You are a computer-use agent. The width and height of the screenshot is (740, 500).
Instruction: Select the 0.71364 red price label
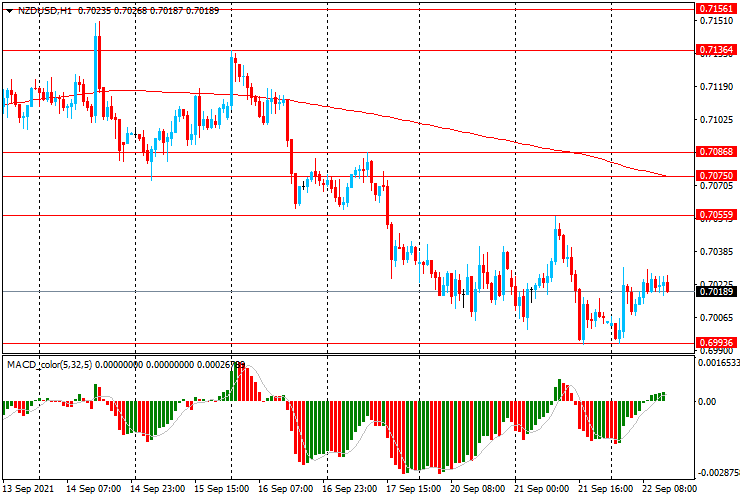coord(717,49)
